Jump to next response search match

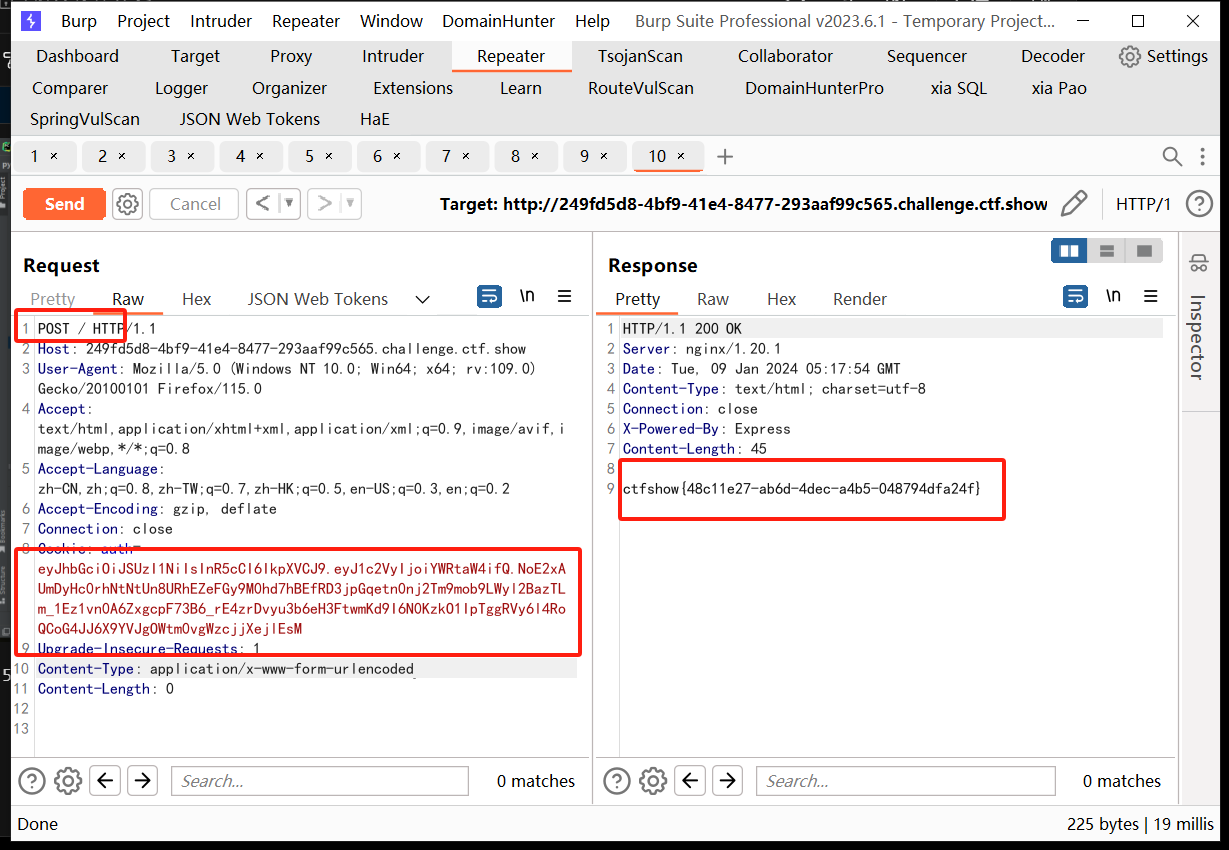pos(727,781)
